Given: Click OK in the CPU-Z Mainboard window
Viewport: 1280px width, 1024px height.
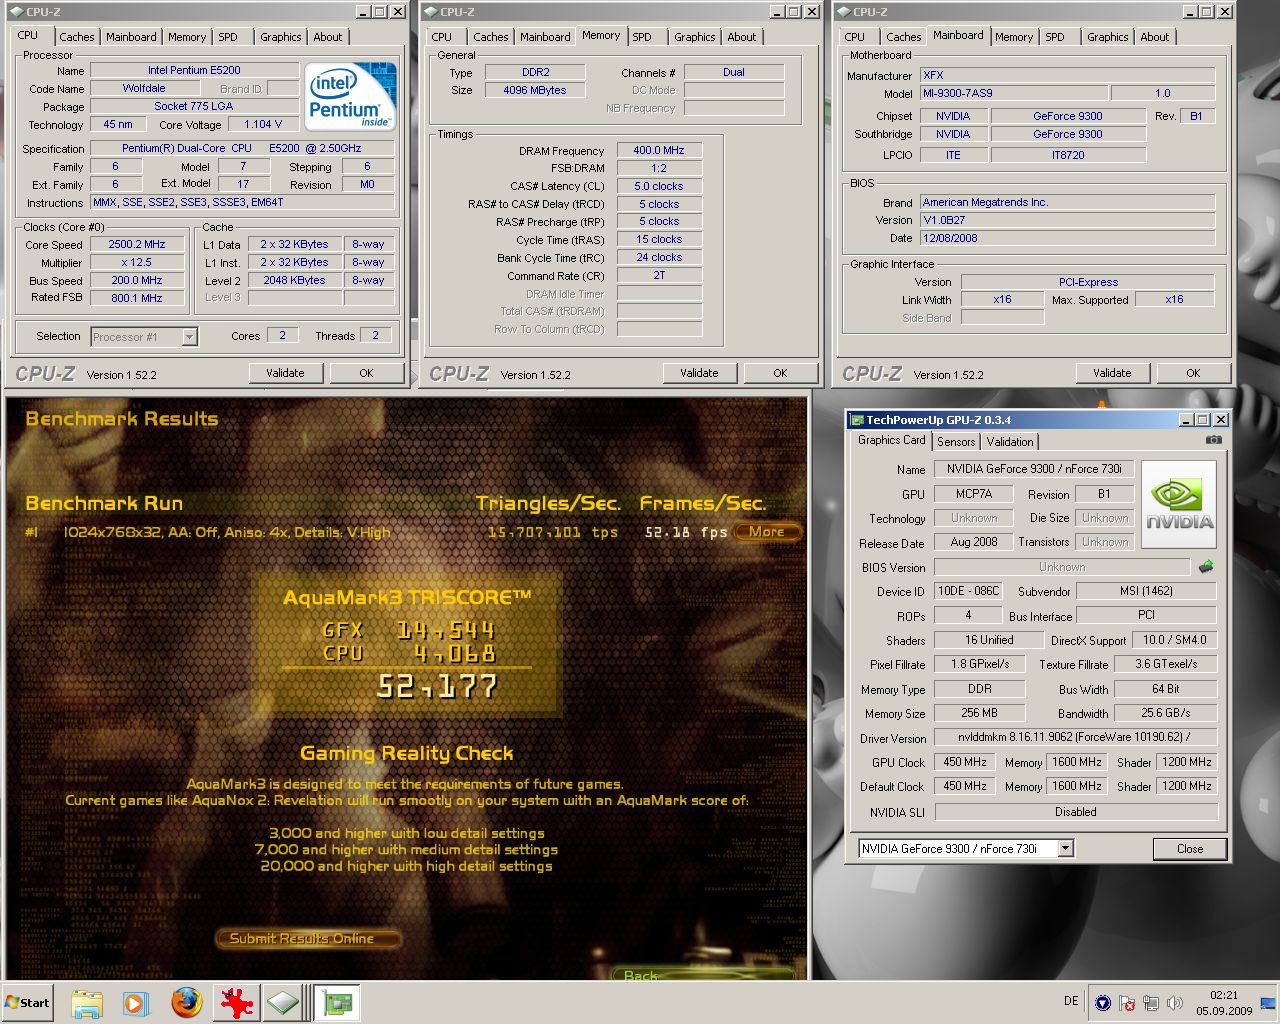Looking at the screenshot, I should [1193, 373].
